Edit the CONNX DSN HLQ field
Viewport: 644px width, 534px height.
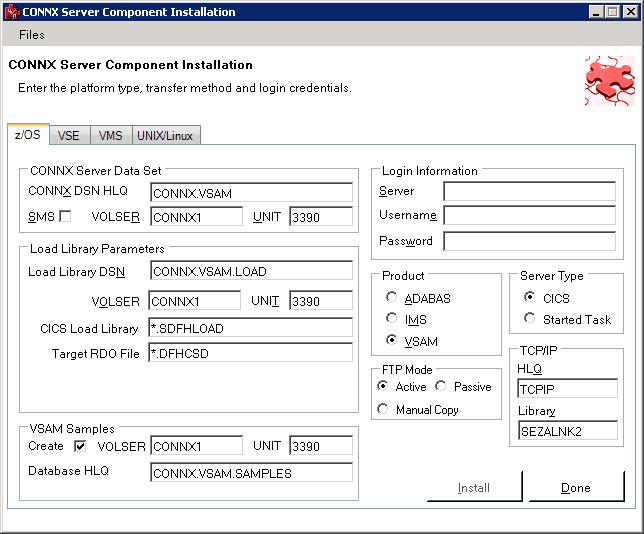(x=251, y=192)
